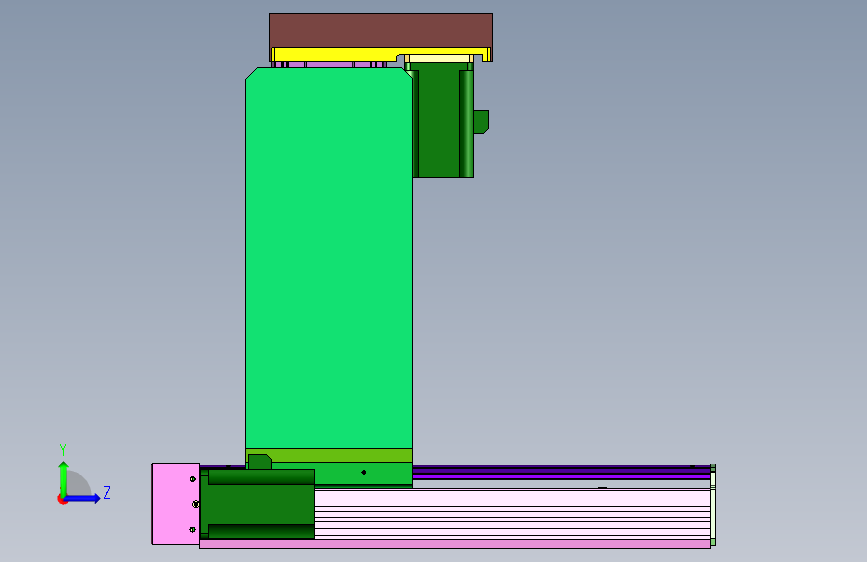The height and width of the screenshot is (562, 867).
Task: Select the pink base strip along the bottom
Action: click(455, 544)
